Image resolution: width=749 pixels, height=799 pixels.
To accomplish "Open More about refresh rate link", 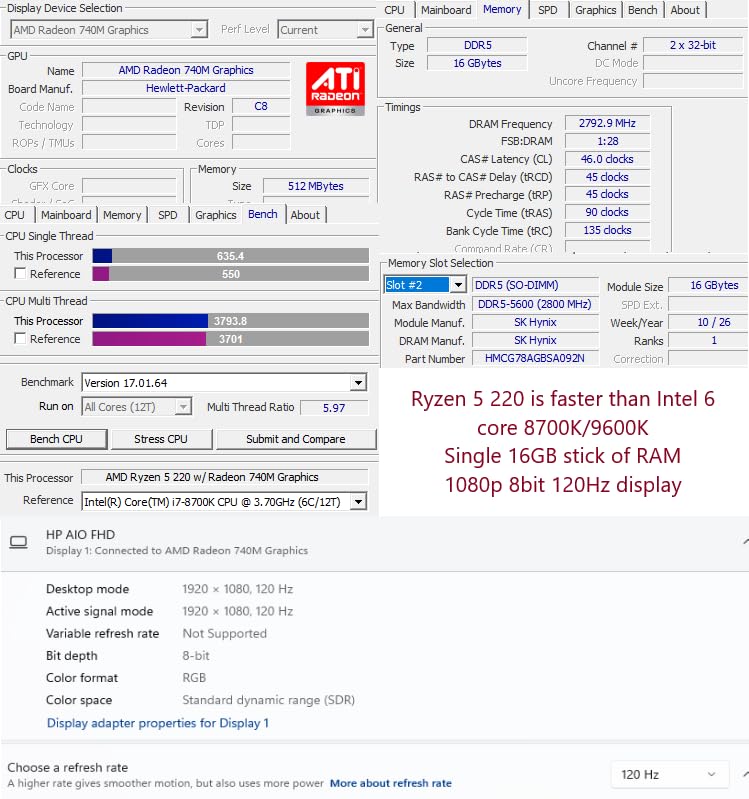I will pyautogui.click(x=391, y=783).
